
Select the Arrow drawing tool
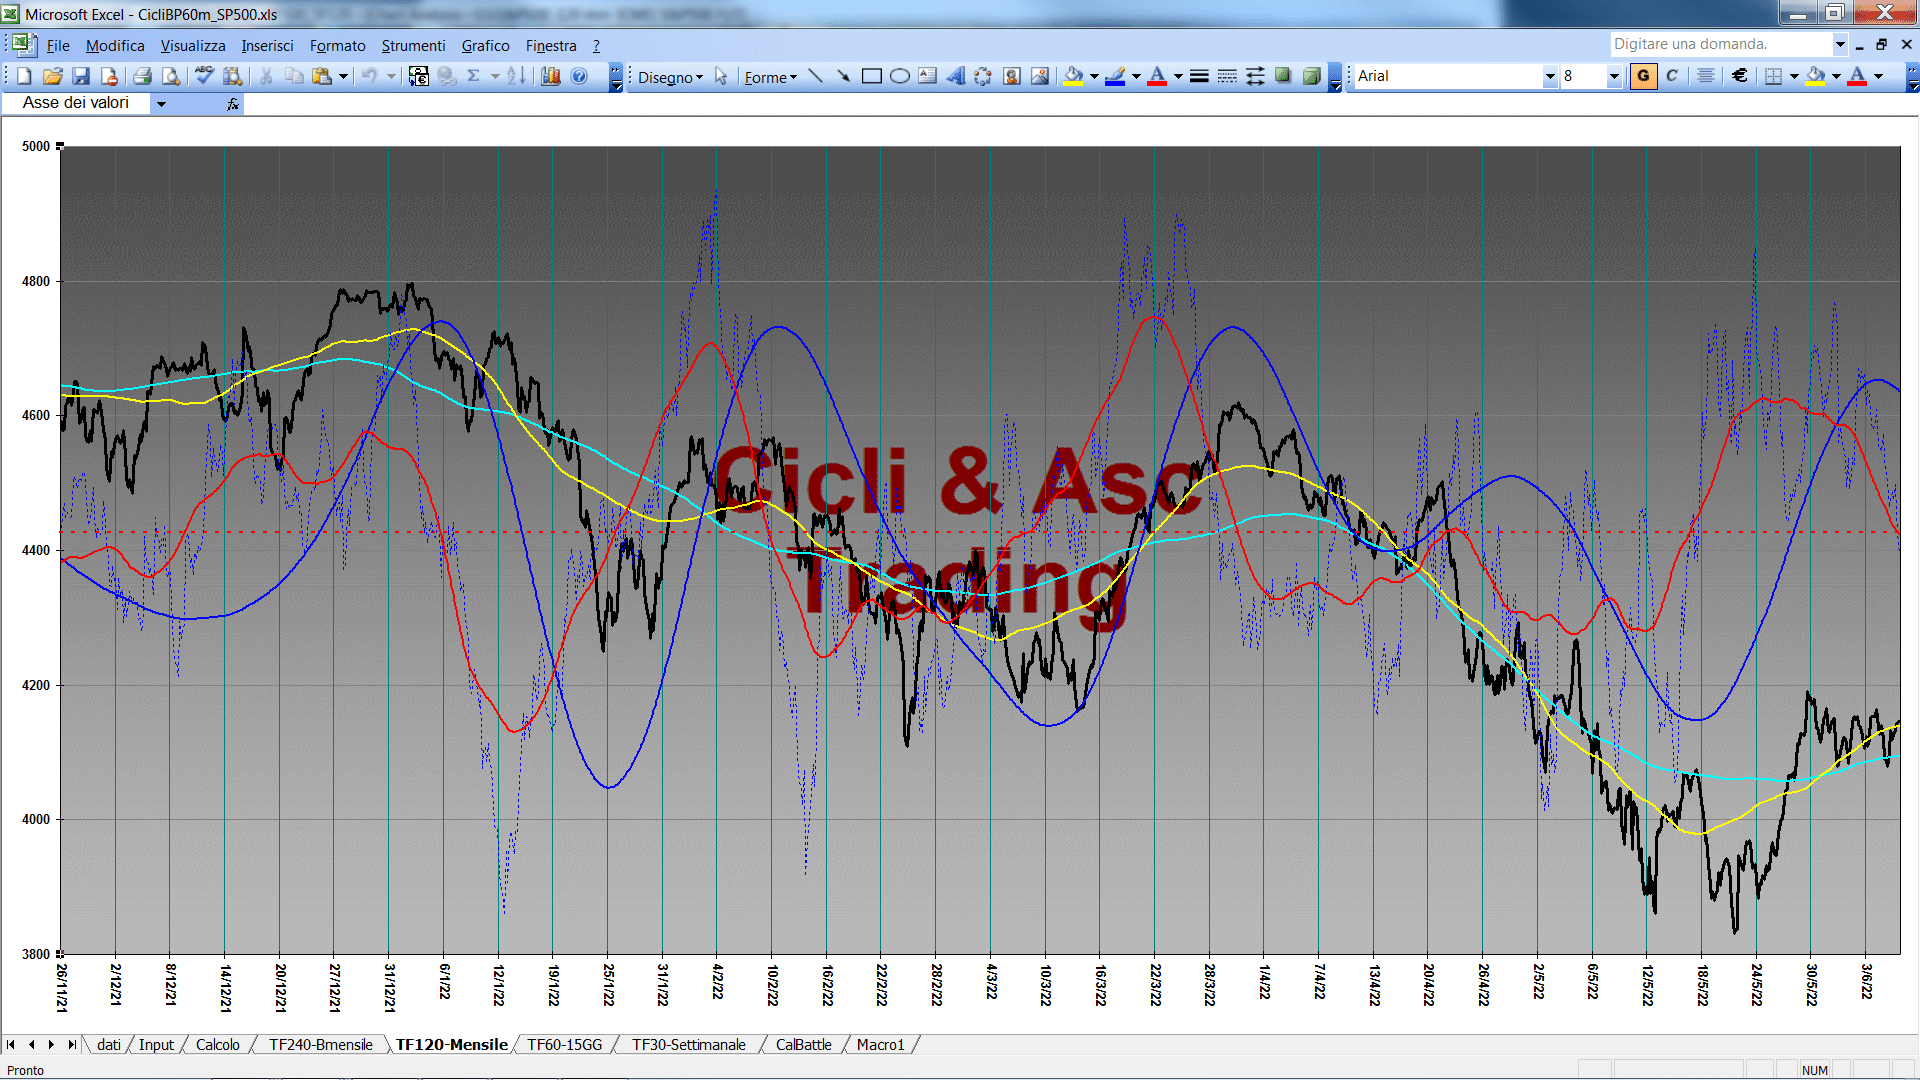843,76
